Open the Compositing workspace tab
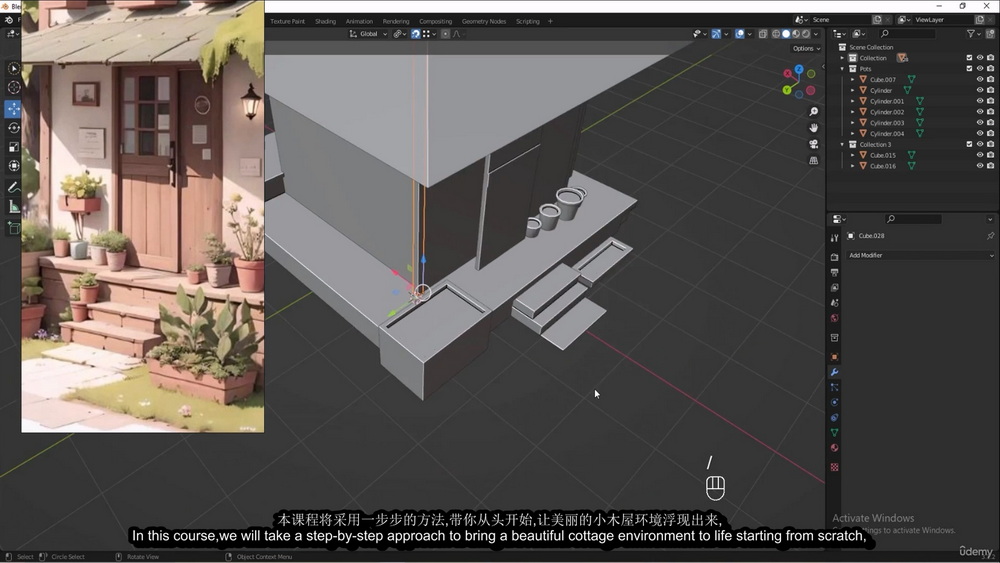The width and height of the screenshot is (1000, 563). tap(436, 22)
